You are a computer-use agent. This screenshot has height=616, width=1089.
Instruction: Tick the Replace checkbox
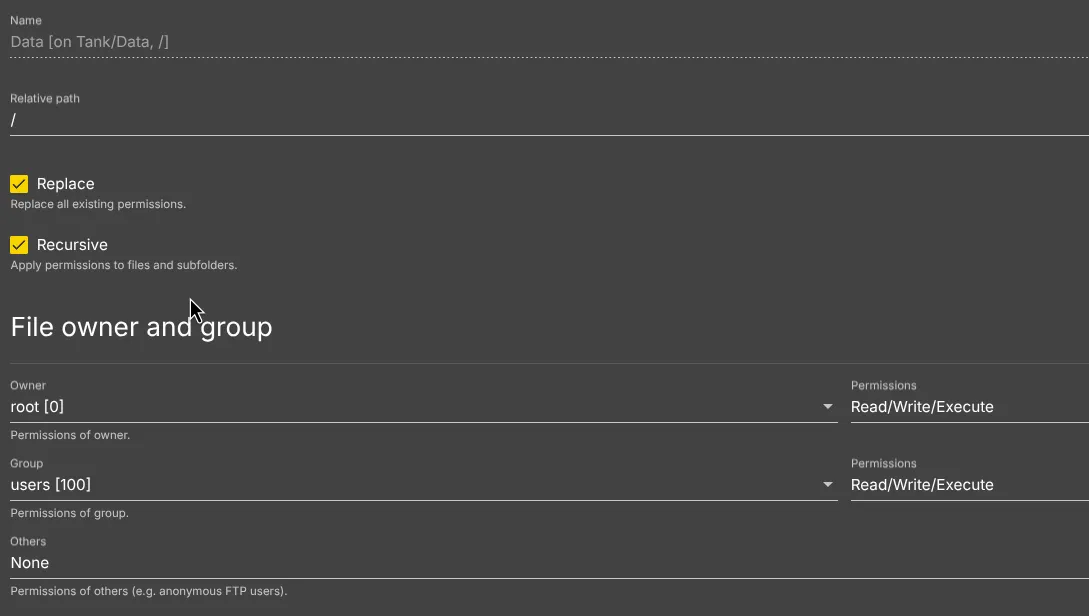coord(19,184)
